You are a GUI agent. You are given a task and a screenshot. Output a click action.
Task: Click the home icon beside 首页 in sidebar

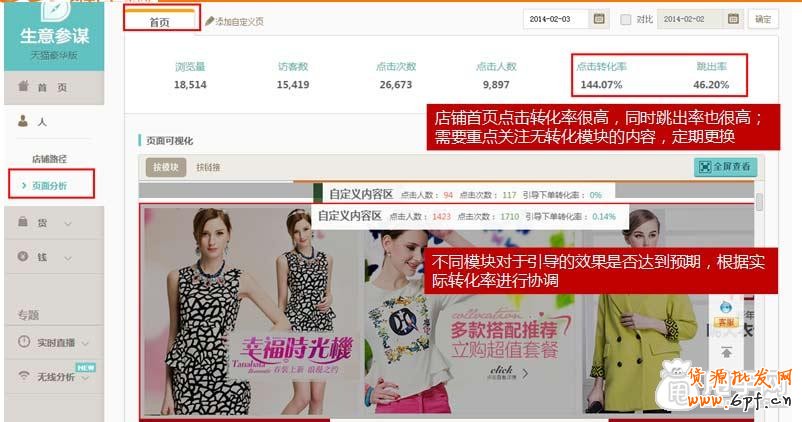point(24,88)
